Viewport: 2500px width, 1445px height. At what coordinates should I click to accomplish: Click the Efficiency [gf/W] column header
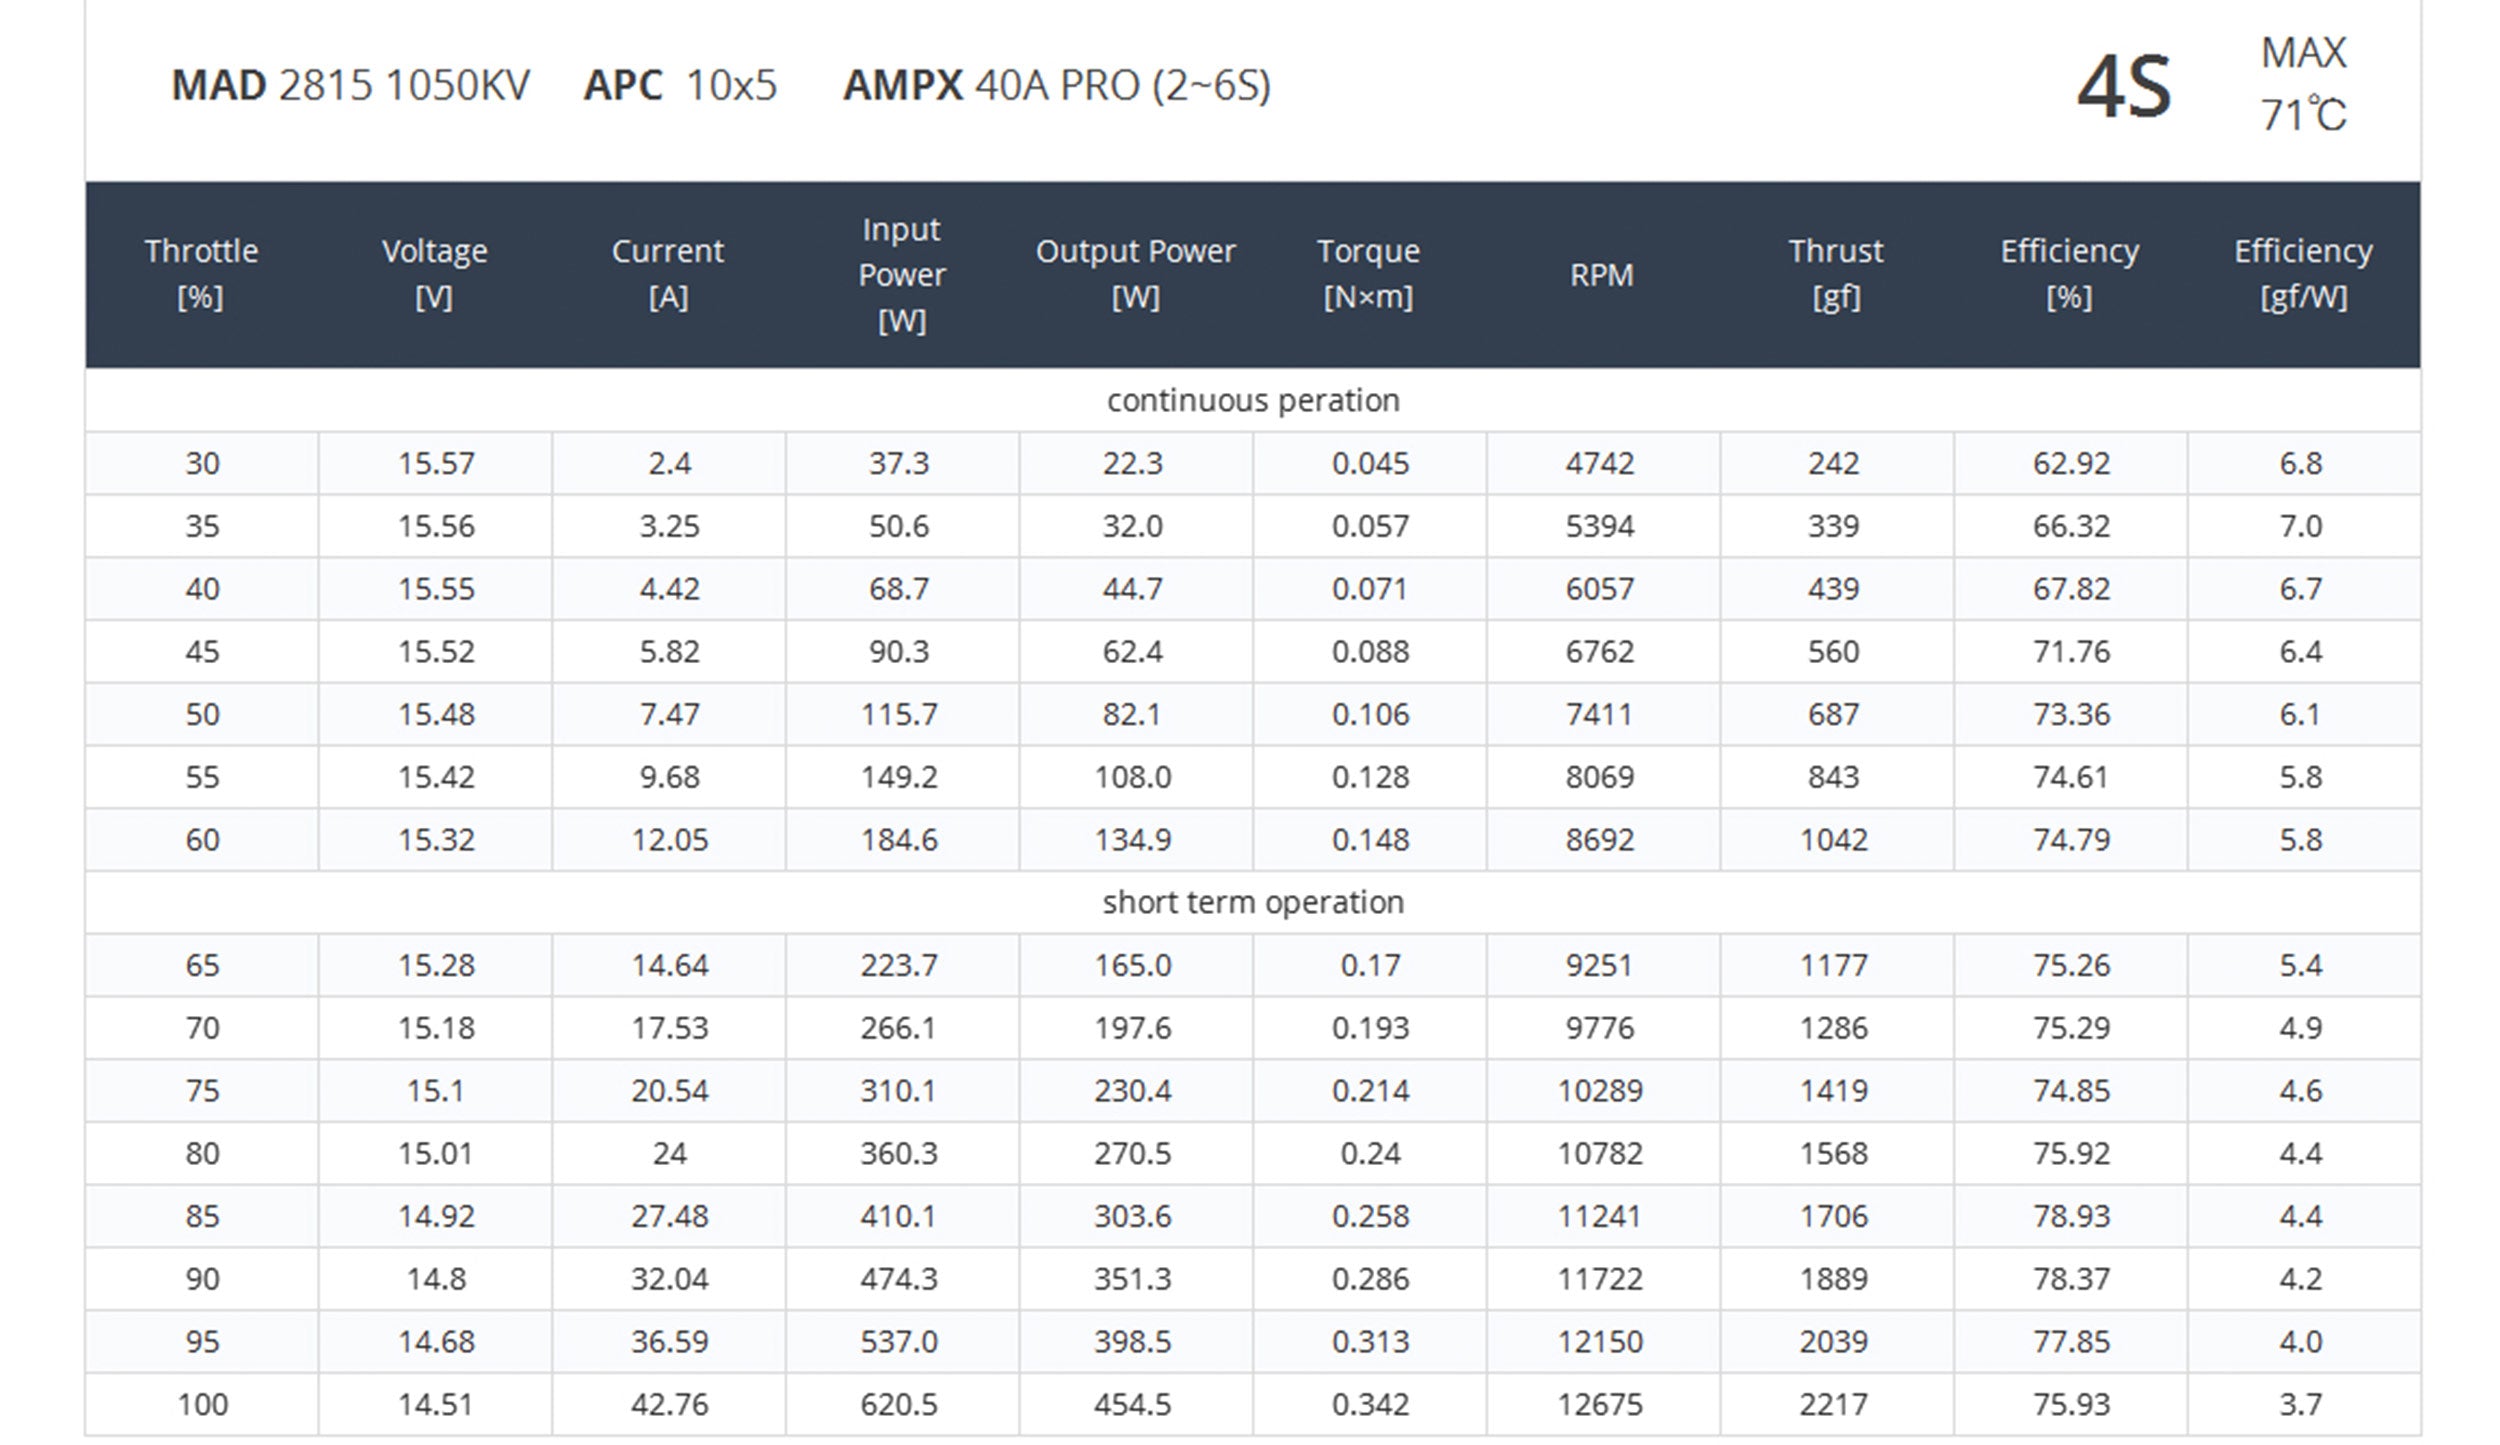(x=2303, y=273)
